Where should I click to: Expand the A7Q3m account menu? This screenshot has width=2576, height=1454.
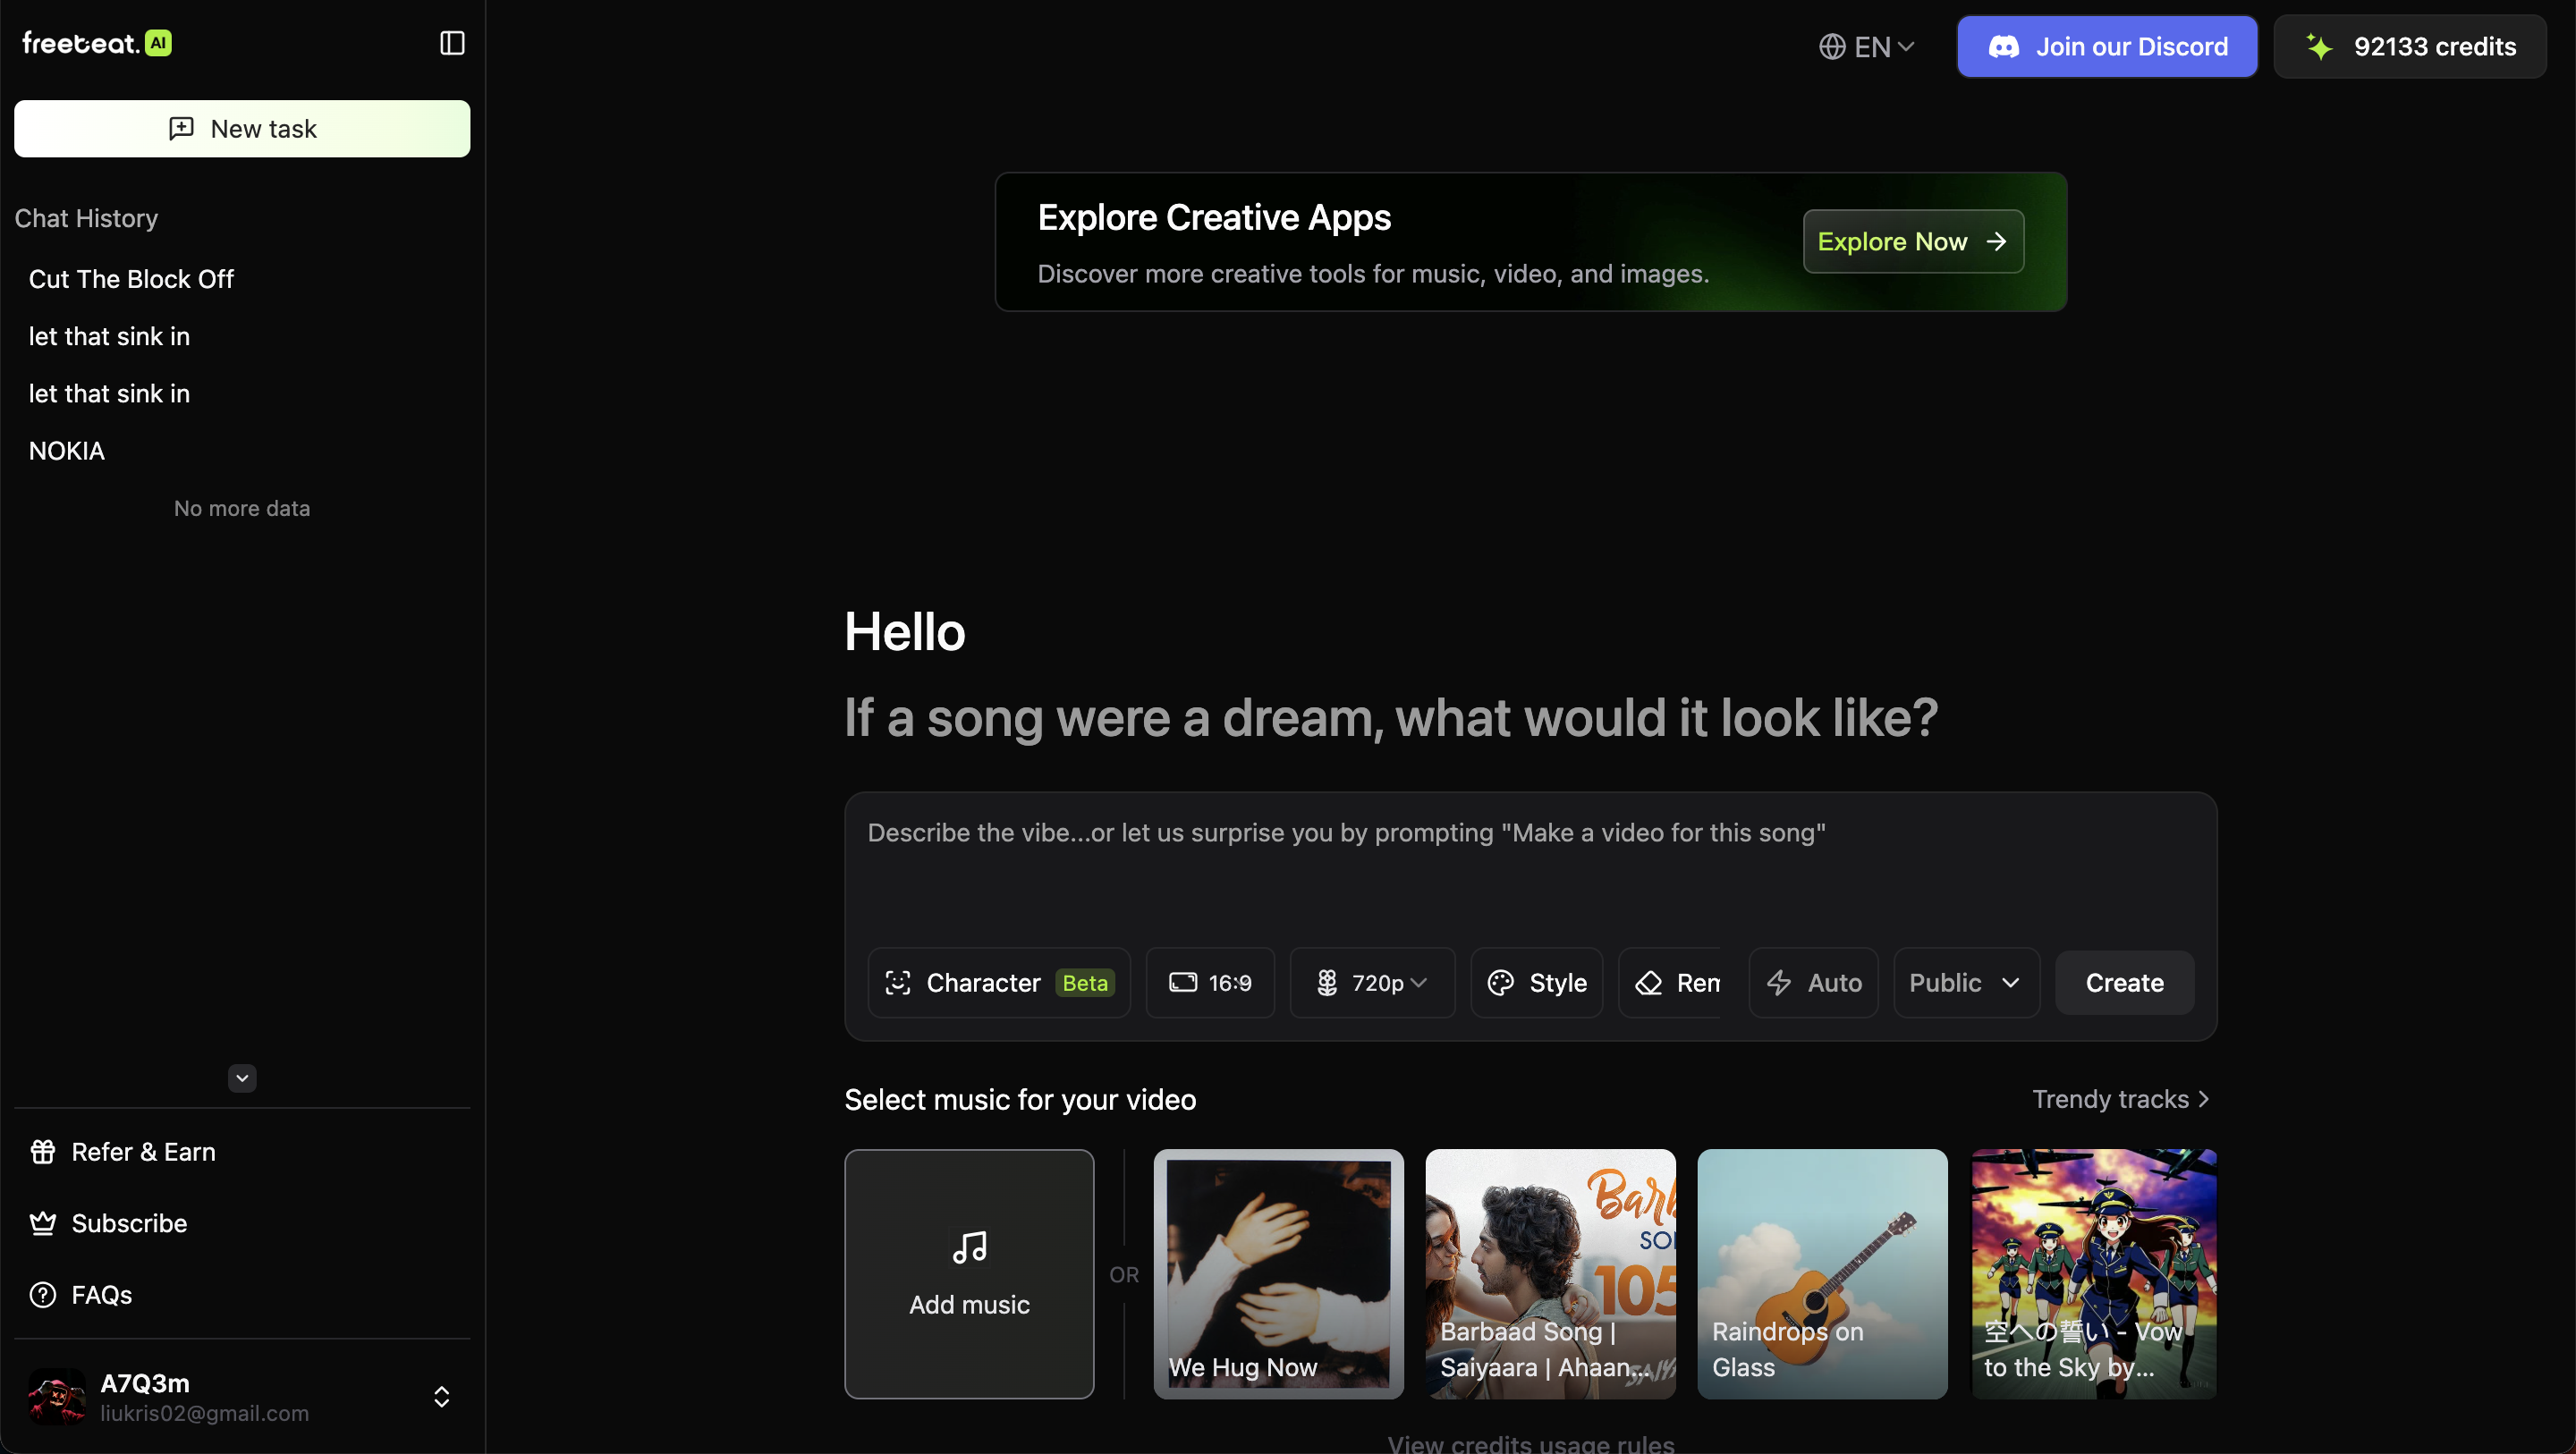point(441,1397)
